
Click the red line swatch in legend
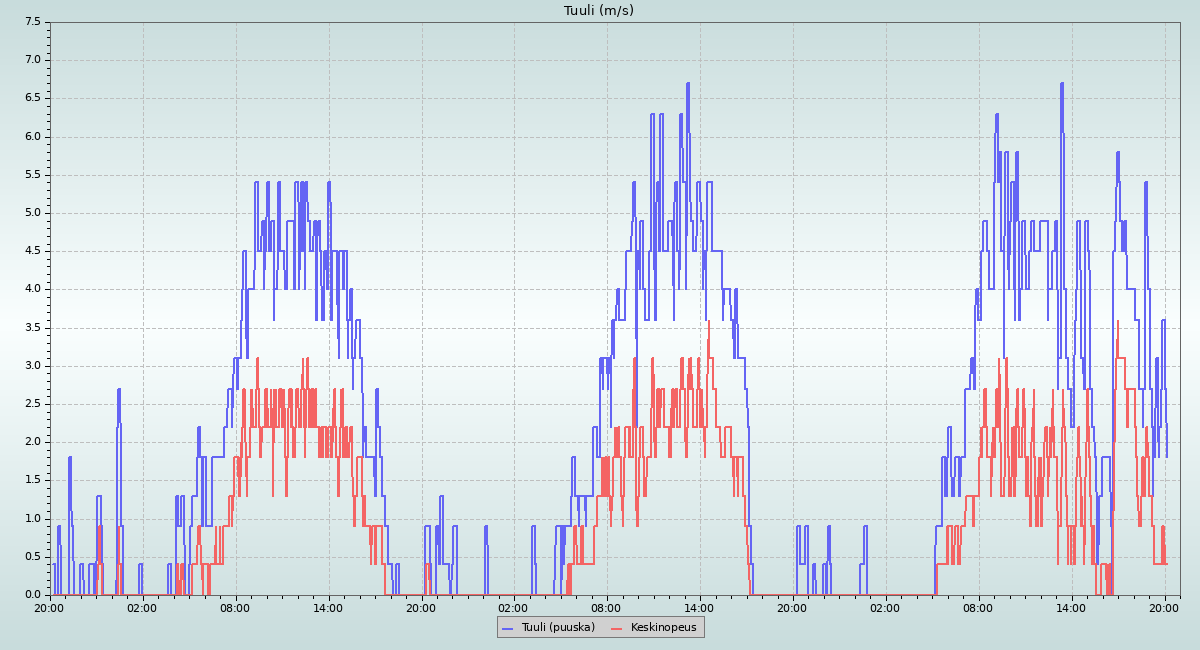point(617,627)
